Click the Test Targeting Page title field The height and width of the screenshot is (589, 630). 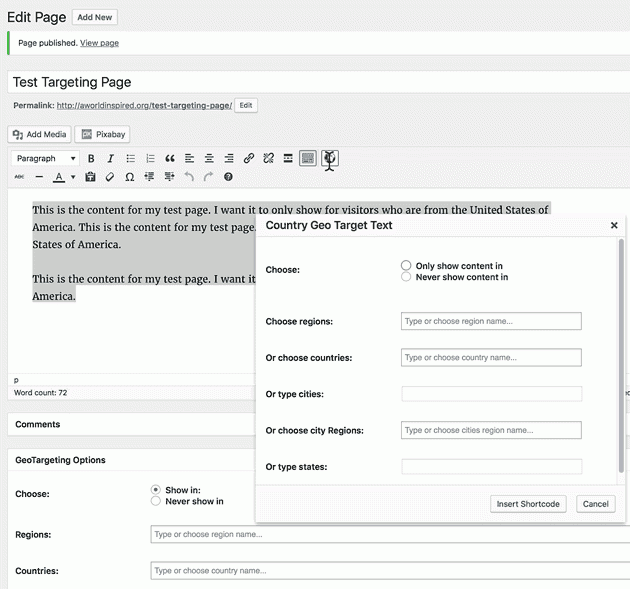(x=319, y=82)
